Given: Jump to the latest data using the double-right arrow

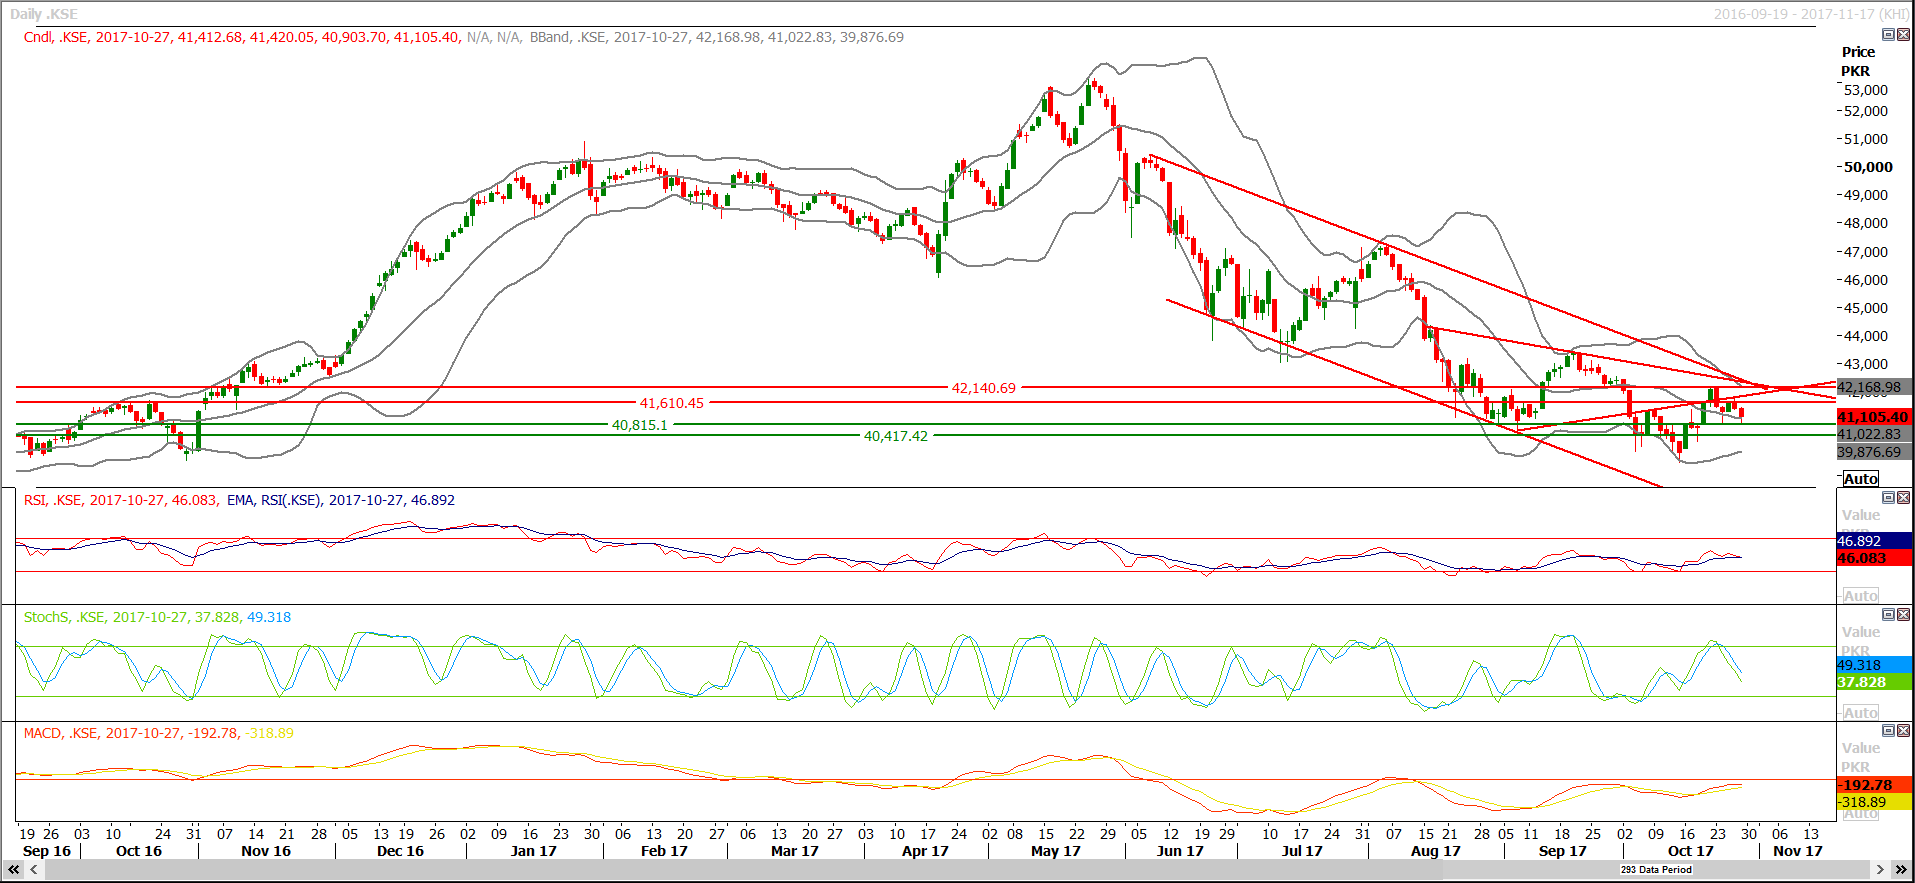Looking at the screenshot, I should pyautogui.click(x=1901, y=870).
